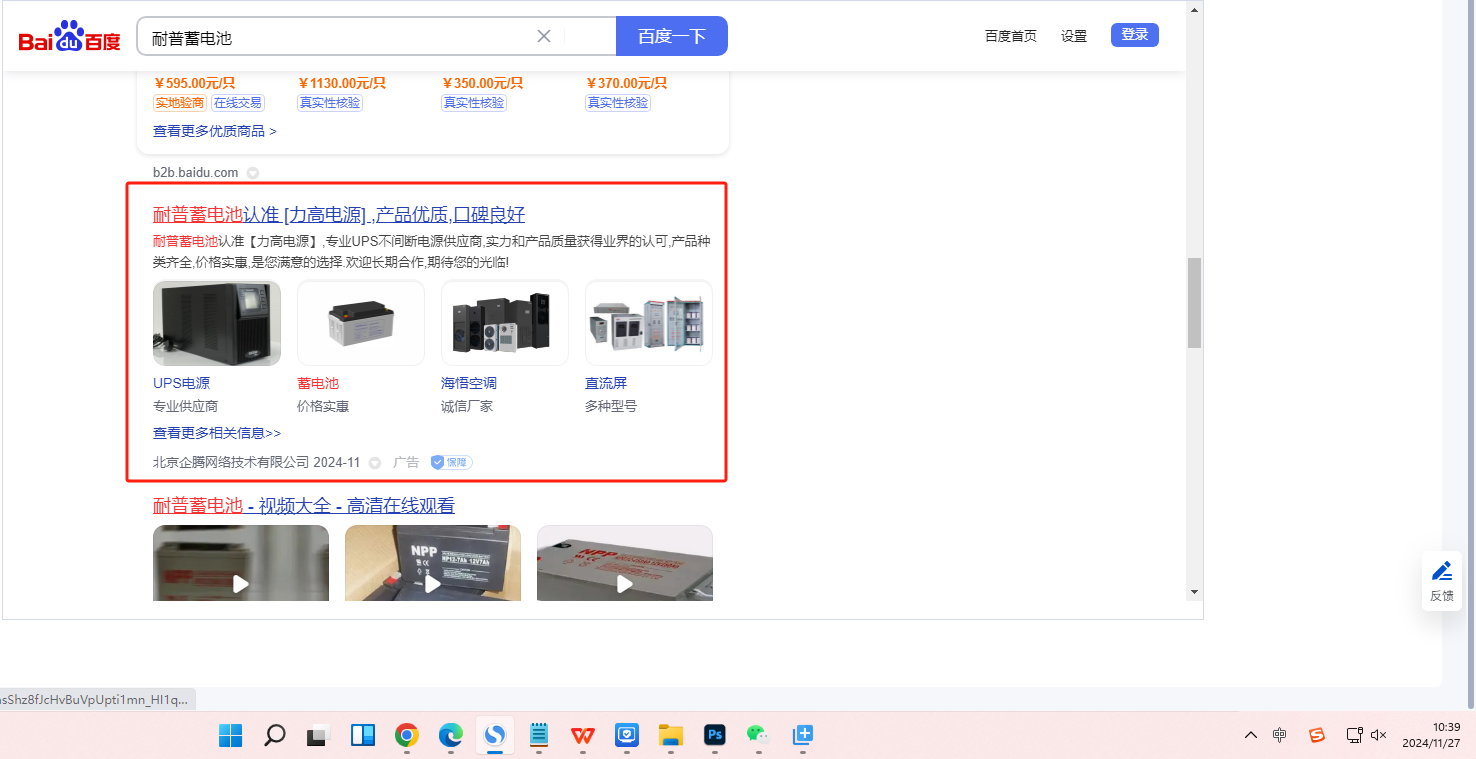Open the red 蓄电池 category link

point(318,383)
